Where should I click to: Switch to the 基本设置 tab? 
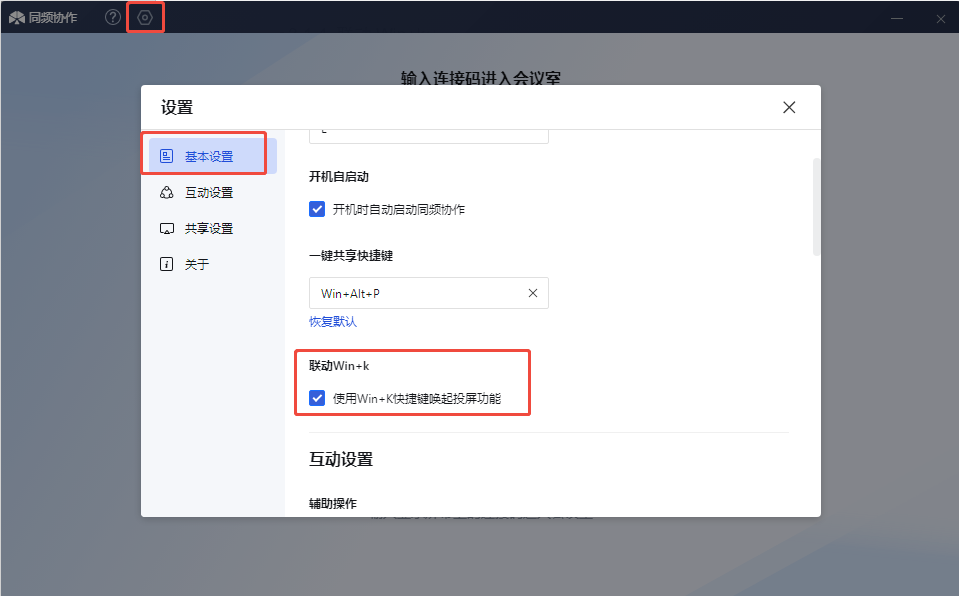(x=208, y=156)
